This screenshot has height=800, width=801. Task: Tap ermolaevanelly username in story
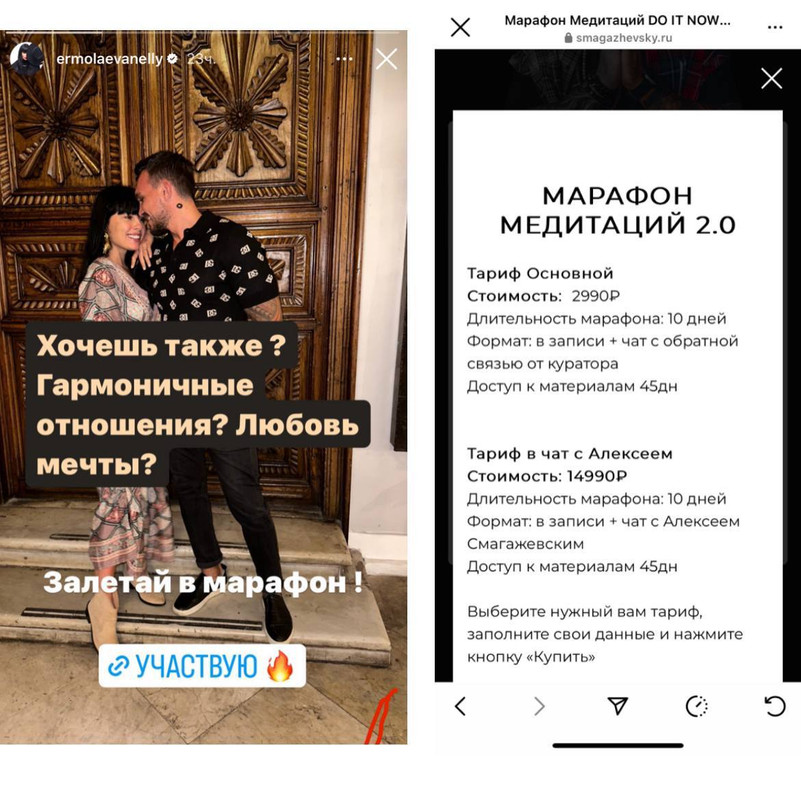109,59
